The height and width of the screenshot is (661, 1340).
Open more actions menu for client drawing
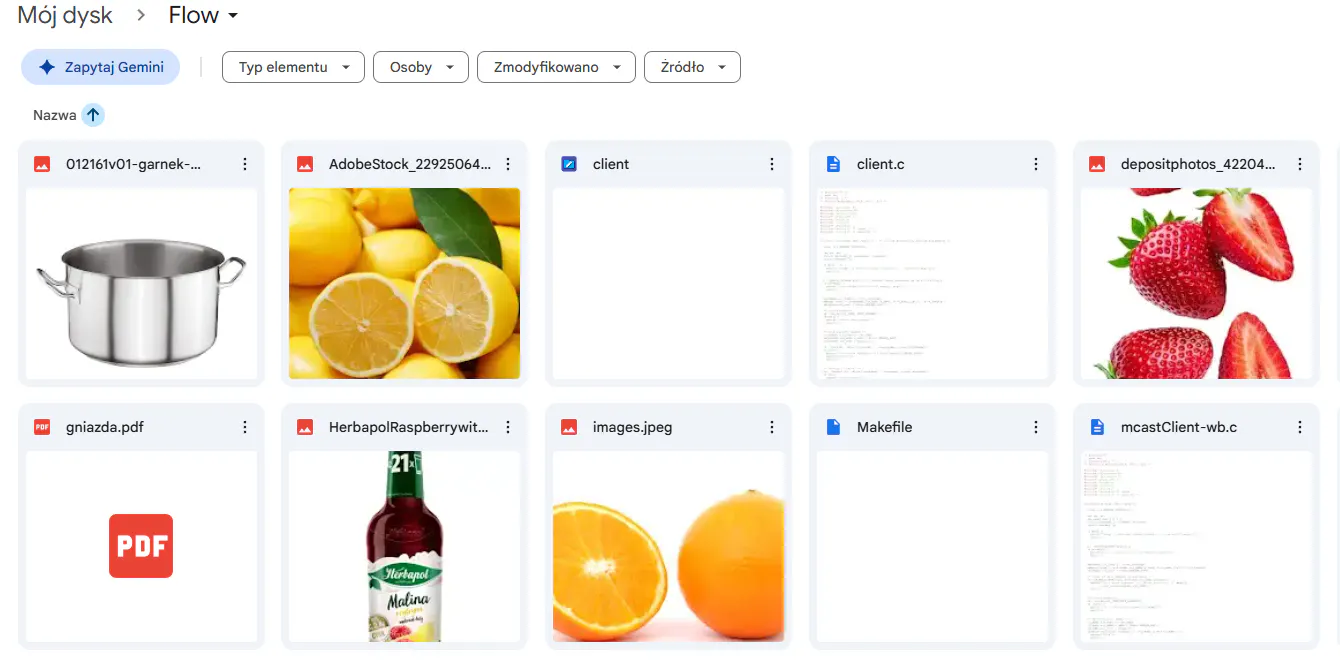click(772, 164)
